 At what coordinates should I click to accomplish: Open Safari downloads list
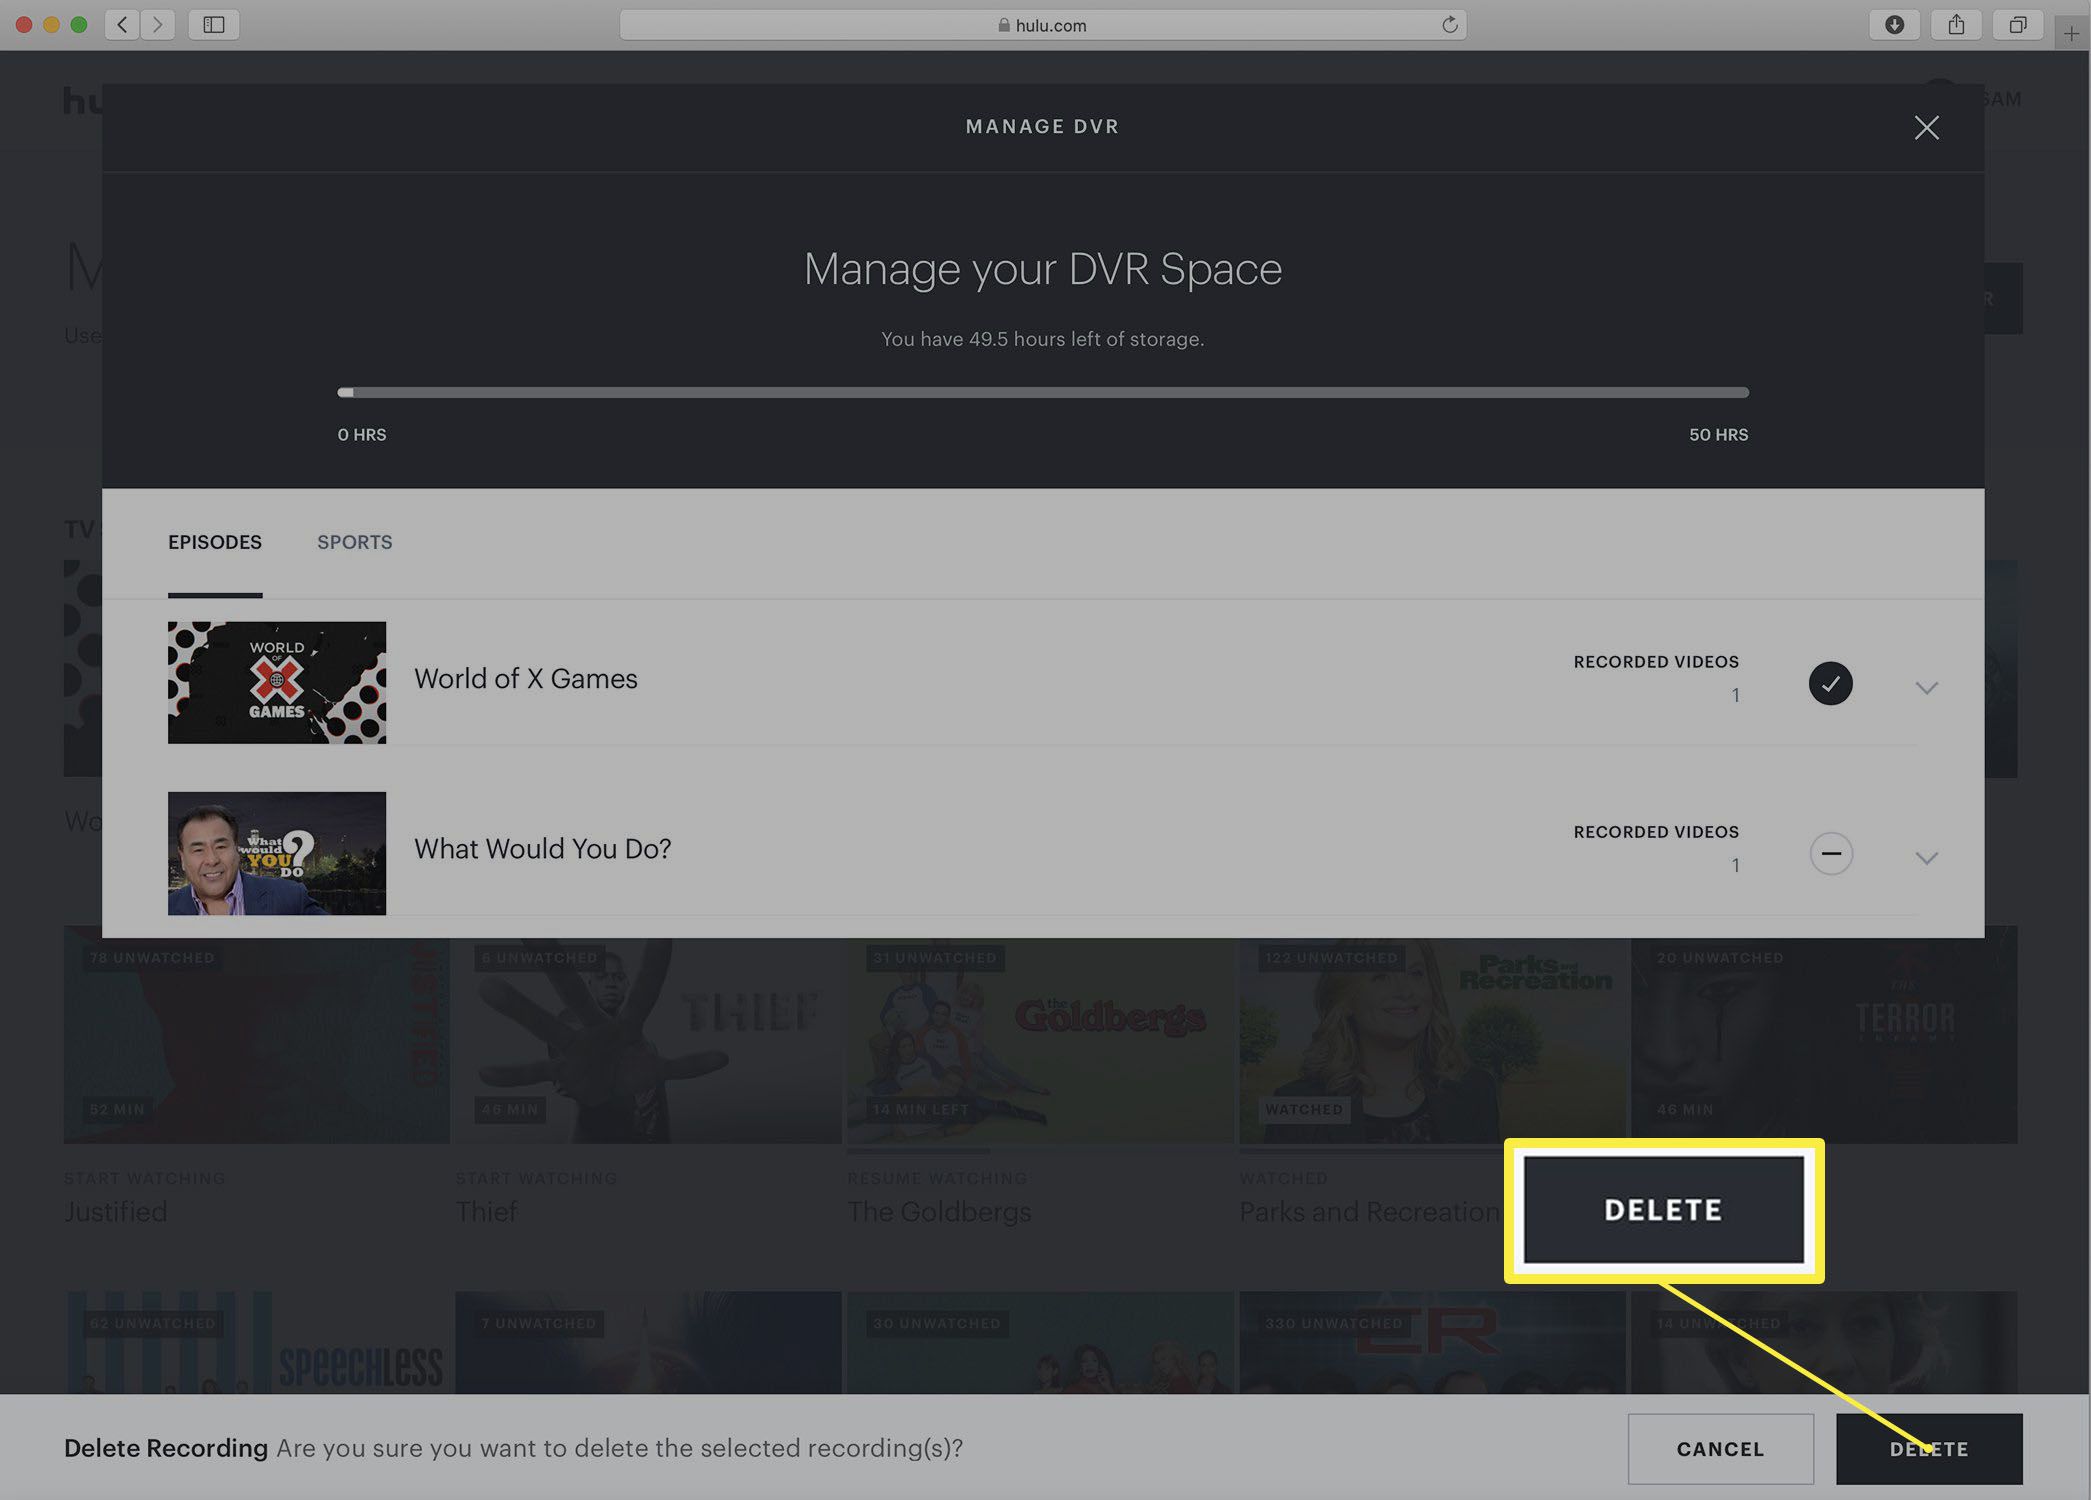pyautogui.click(x=1894, y=25)
